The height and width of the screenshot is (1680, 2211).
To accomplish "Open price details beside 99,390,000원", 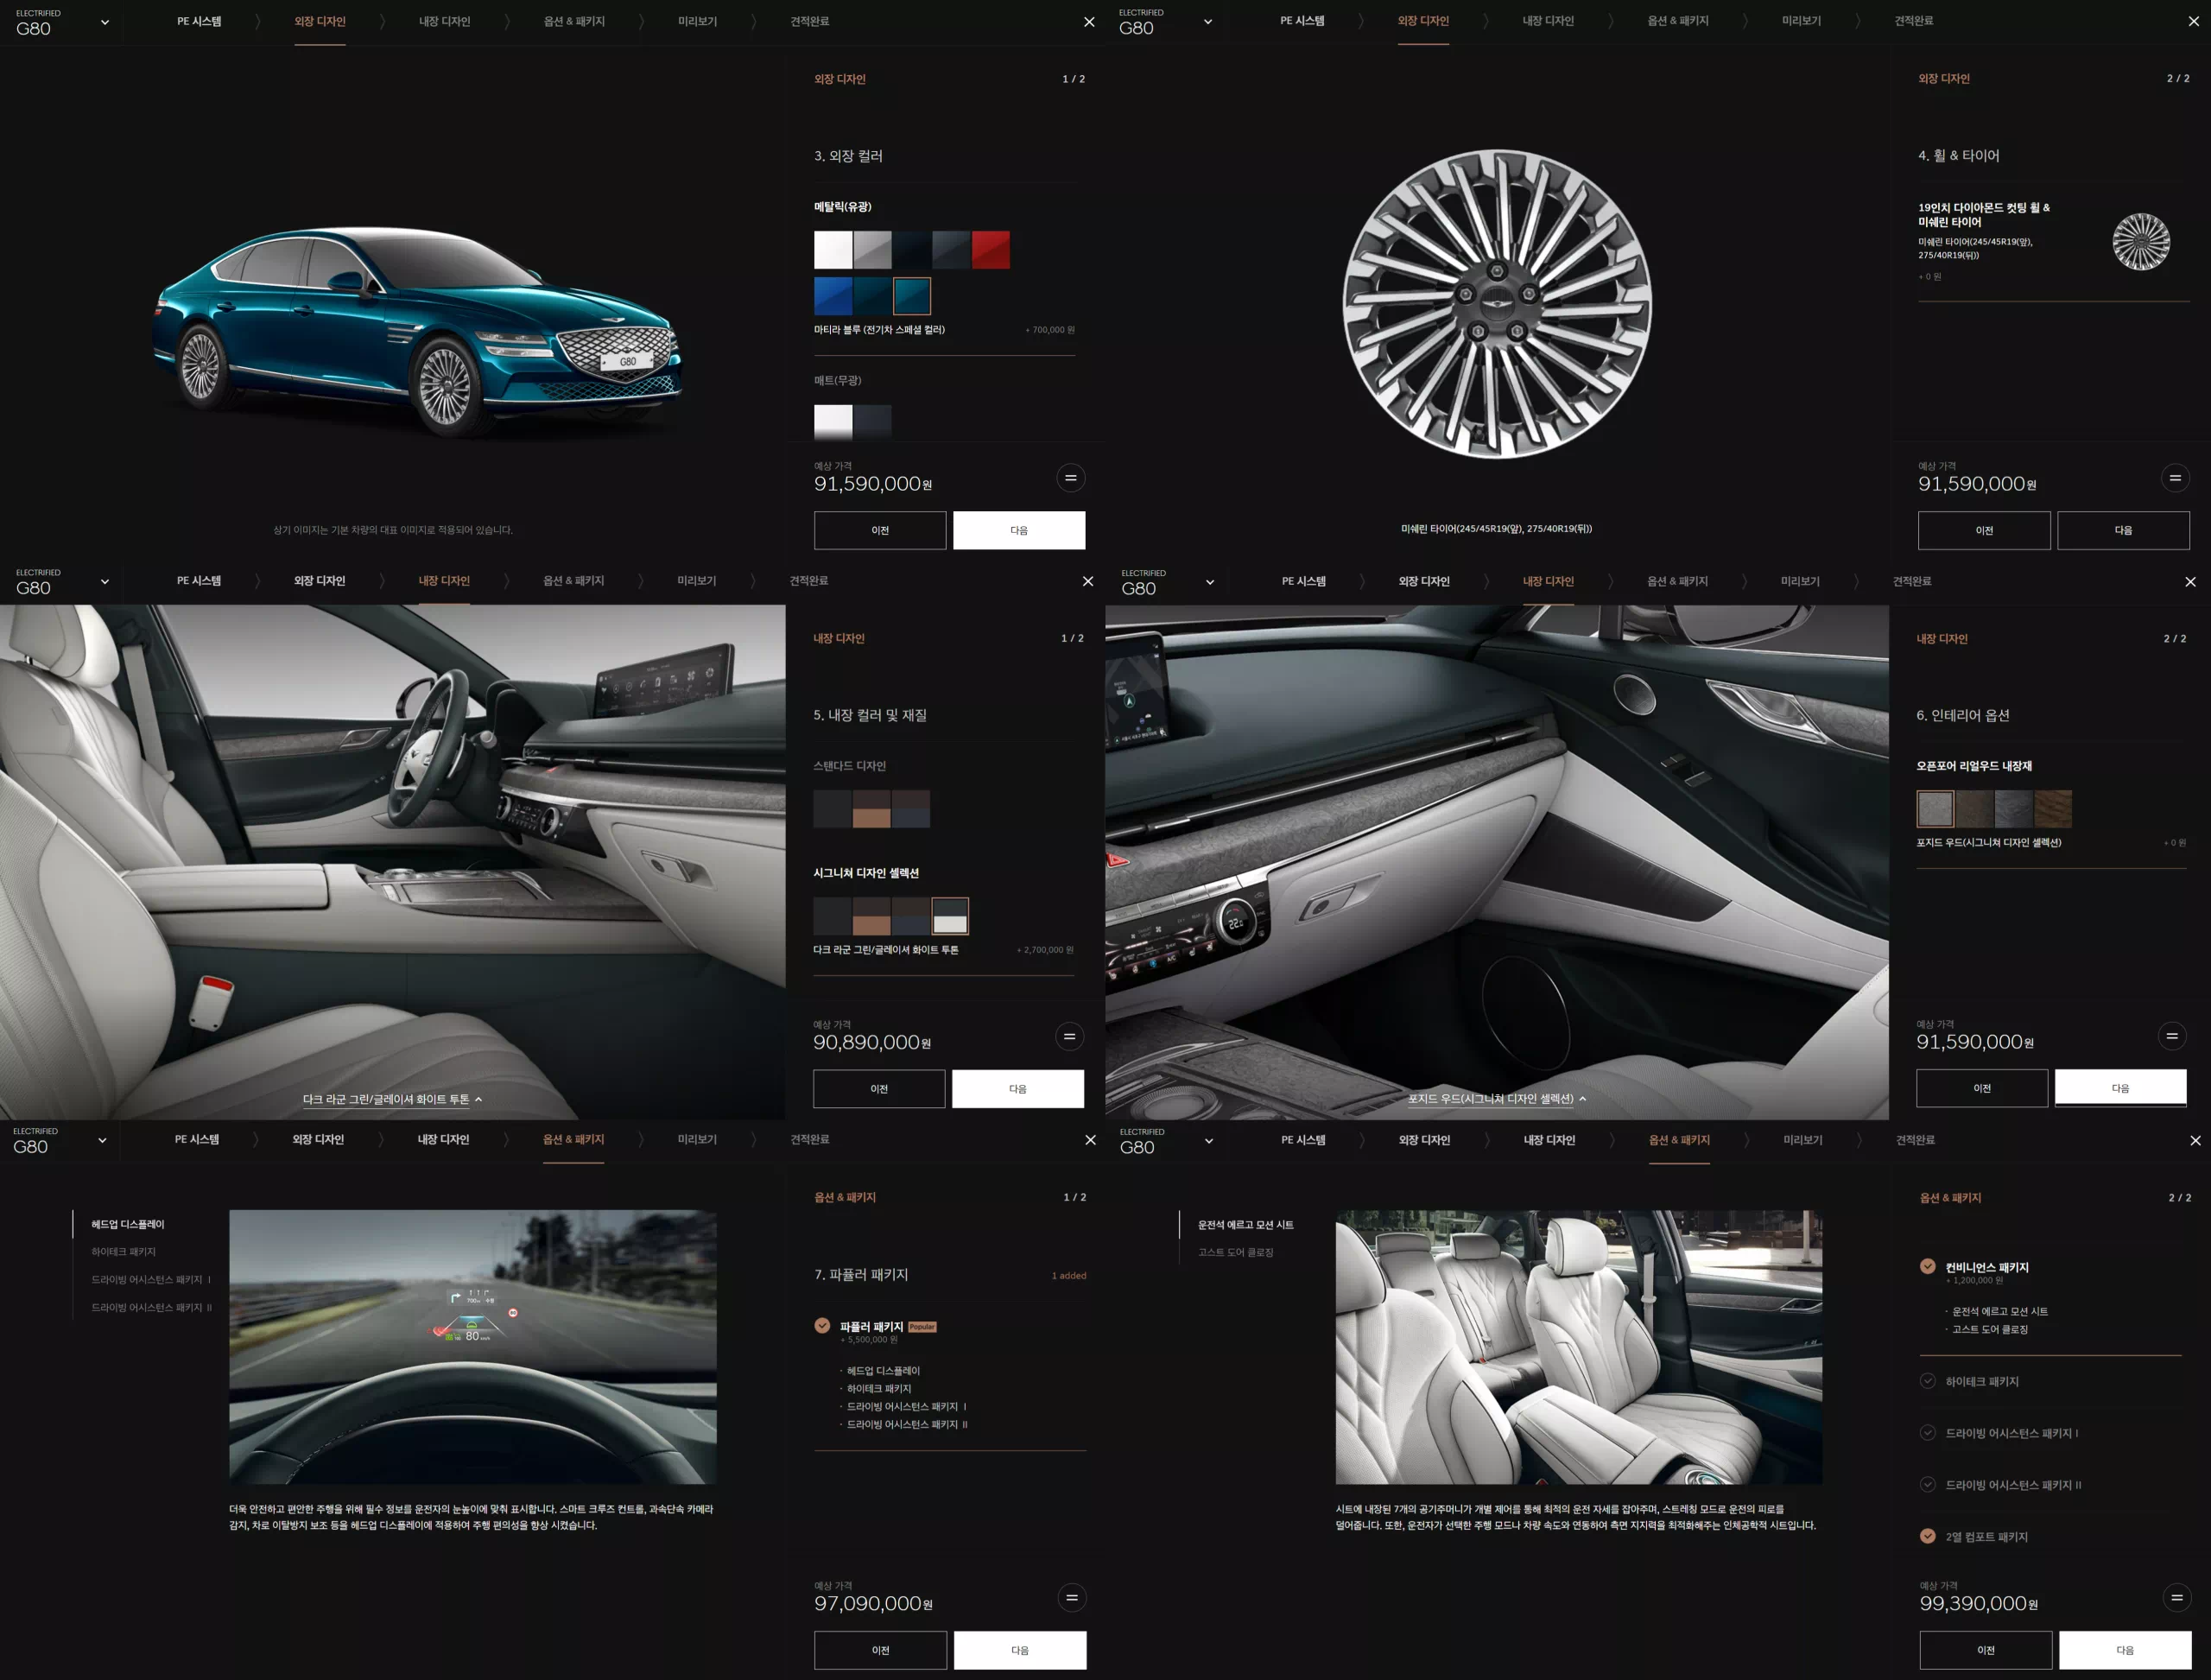I will pyautogui.click(x=2176, y=1598).
